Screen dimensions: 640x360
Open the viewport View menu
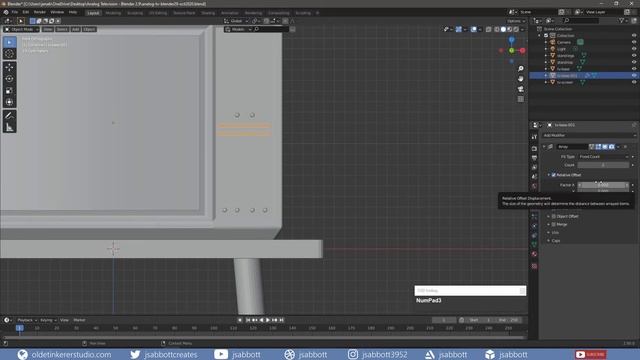tap(48, 29)
